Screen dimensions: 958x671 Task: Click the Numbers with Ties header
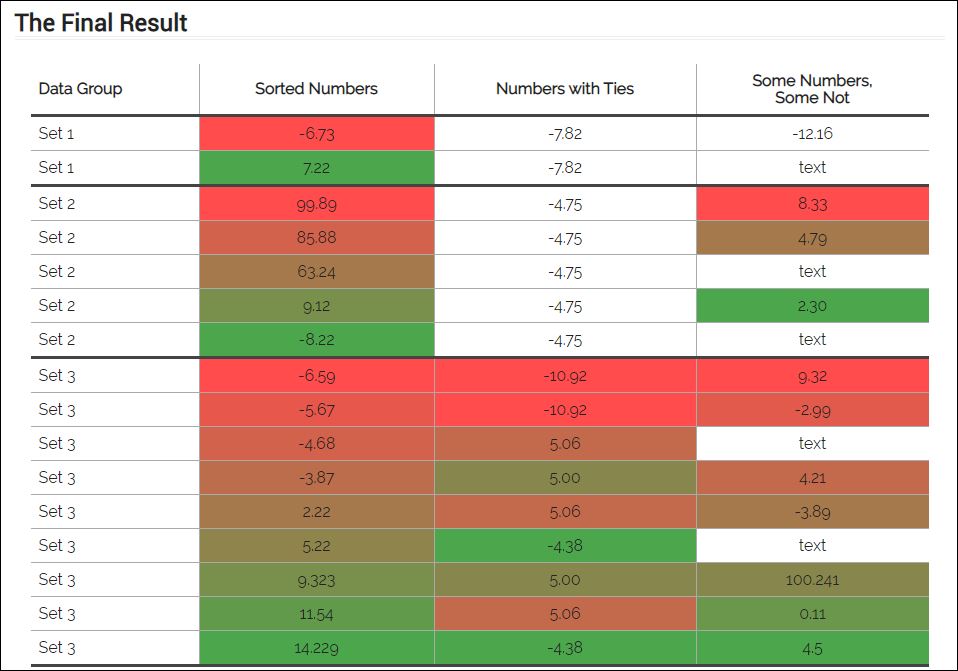pyautogui.click(x=565, y=89)
